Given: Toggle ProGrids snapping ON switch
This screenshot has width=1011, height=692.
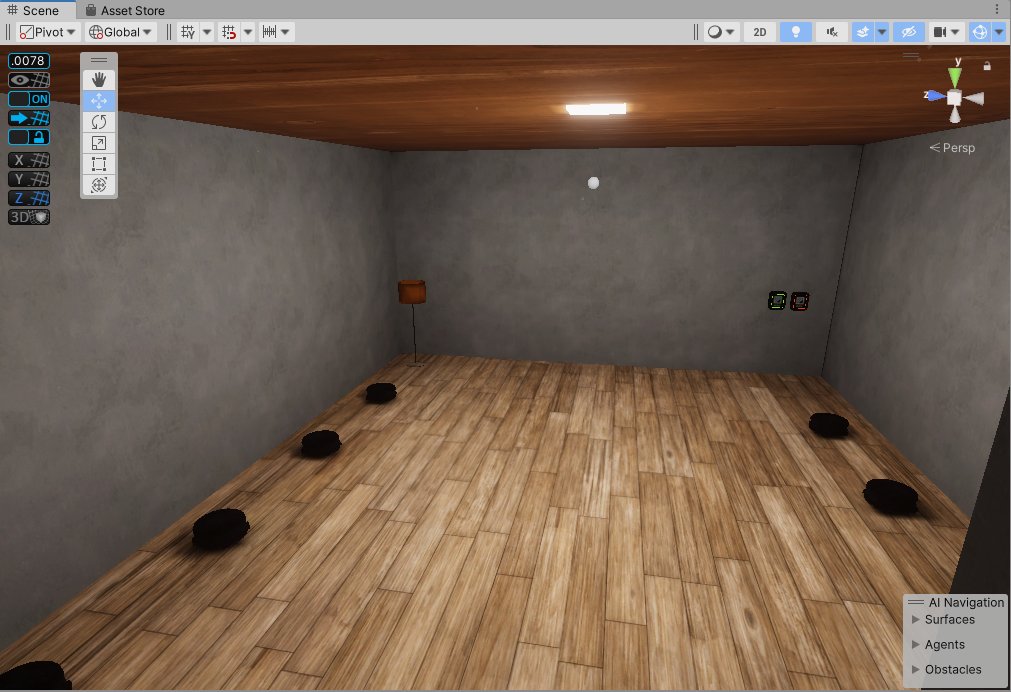Looking at the screenshot, I should [x=29, y=99].
